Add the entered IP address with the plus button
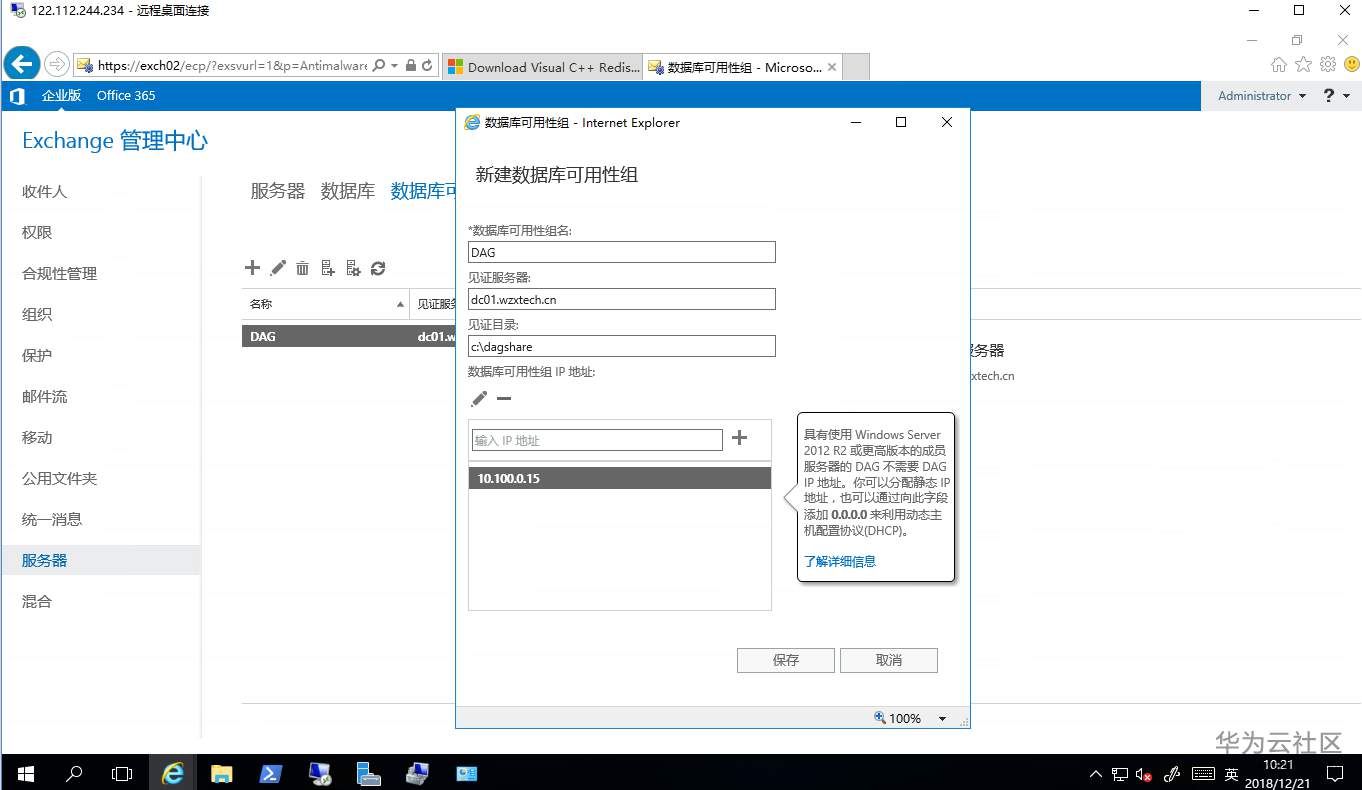Image resolution: width=1362 pixels, height=790 pixels. (737, 438)
